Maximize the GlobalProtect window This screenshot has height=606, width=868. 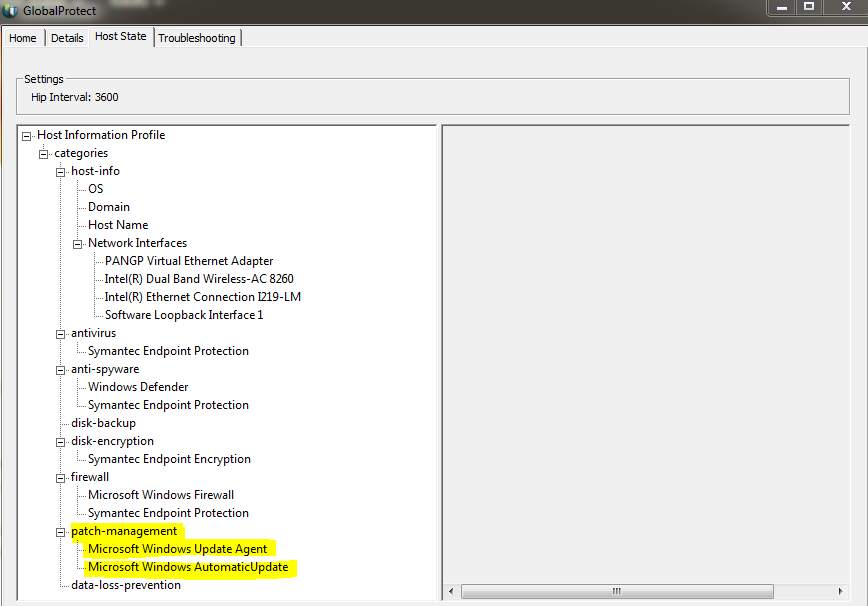[809, 7]
